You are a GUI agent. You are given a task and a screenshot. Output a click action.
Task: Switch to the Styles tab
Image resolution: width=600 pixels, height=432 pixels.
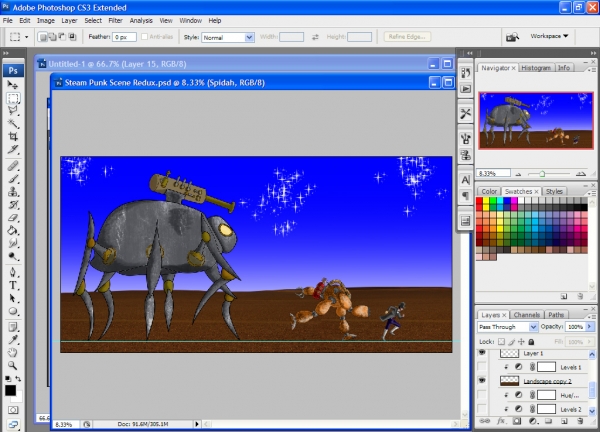coord(554,191)
